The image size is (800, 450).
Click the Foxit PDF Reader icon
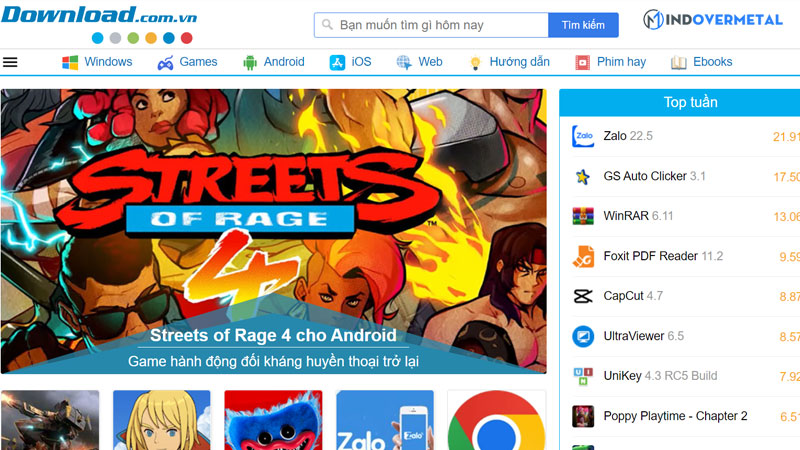click(583, 256)
